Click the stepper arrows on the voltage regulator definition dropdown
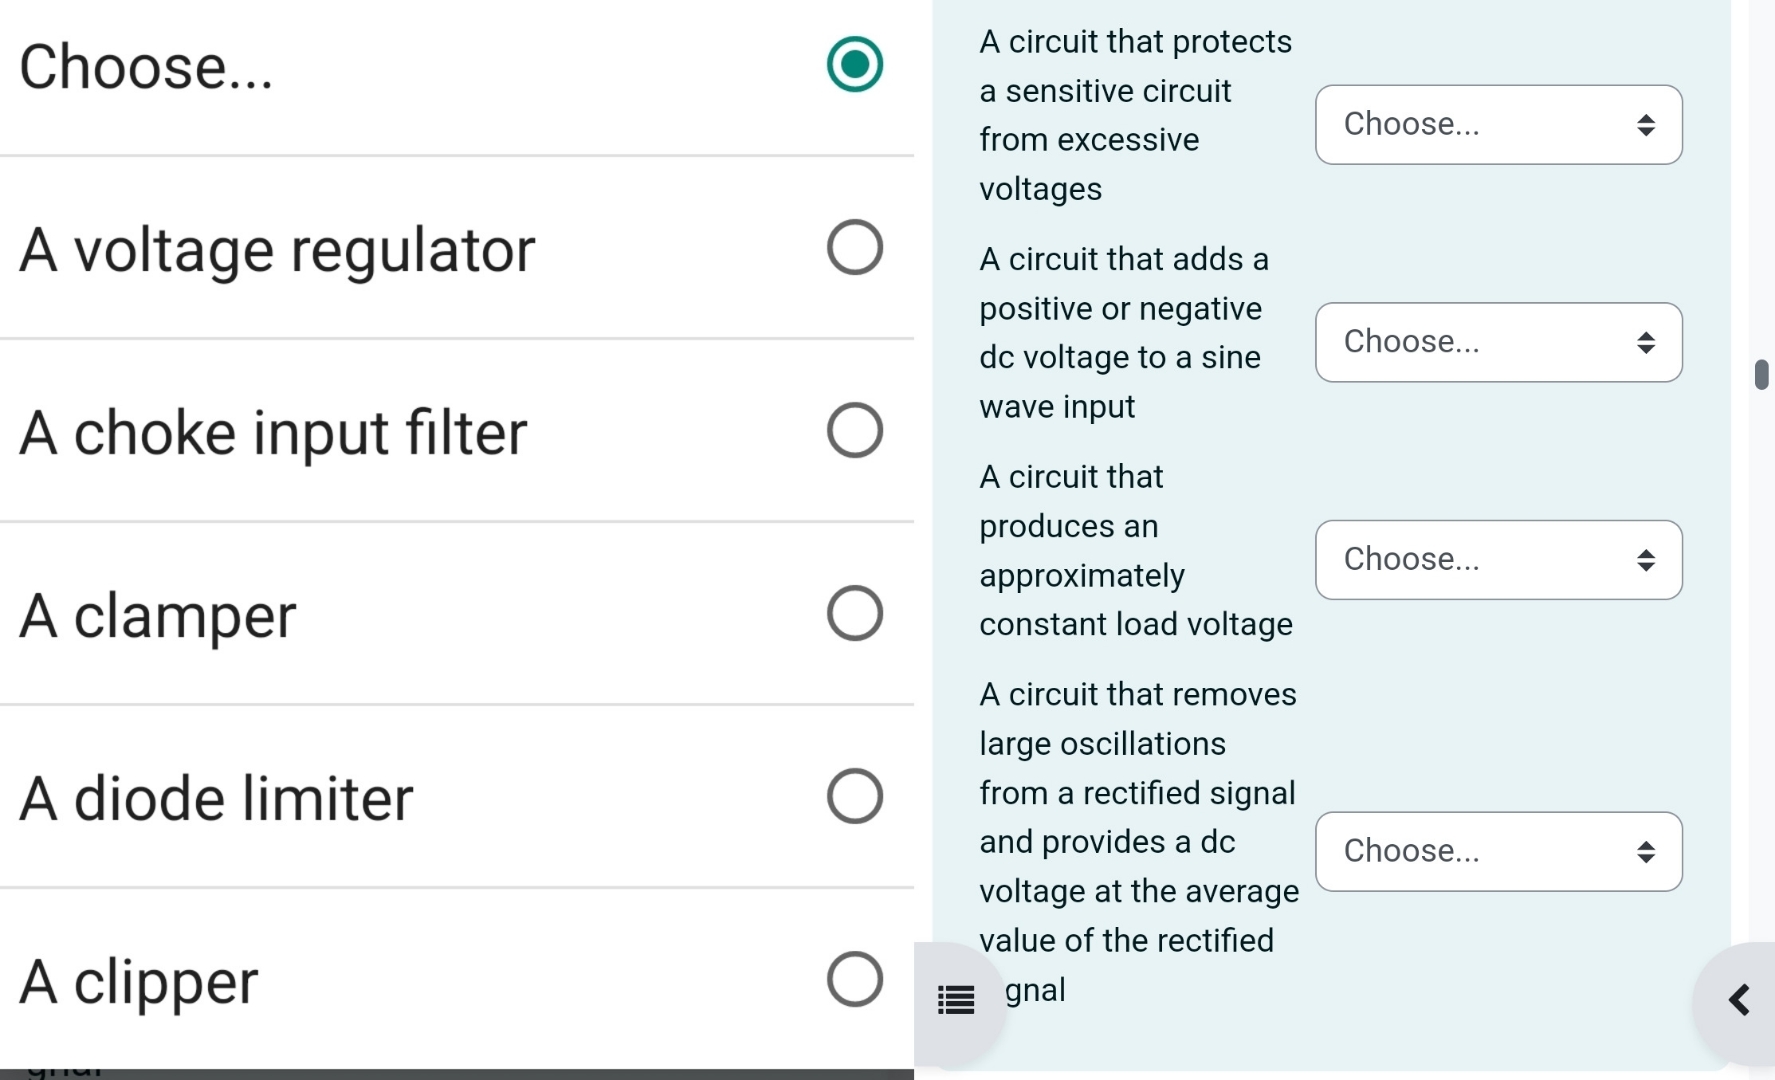The width and height of the screenshot is (1775, 1080). [1647, 560]
